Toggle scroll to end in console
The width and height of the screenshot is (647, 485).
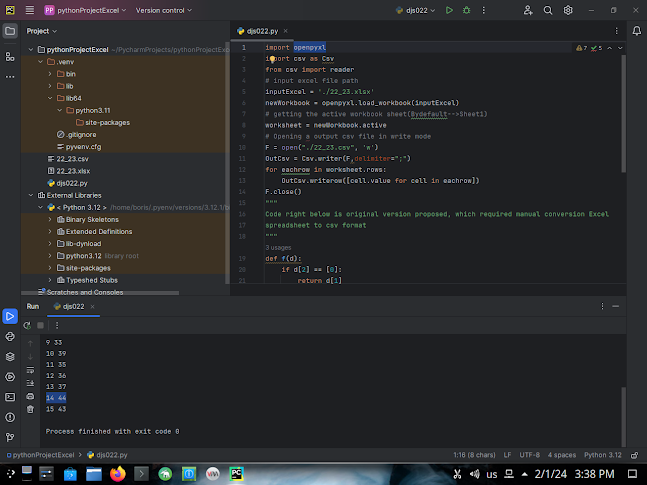(30, 383)
